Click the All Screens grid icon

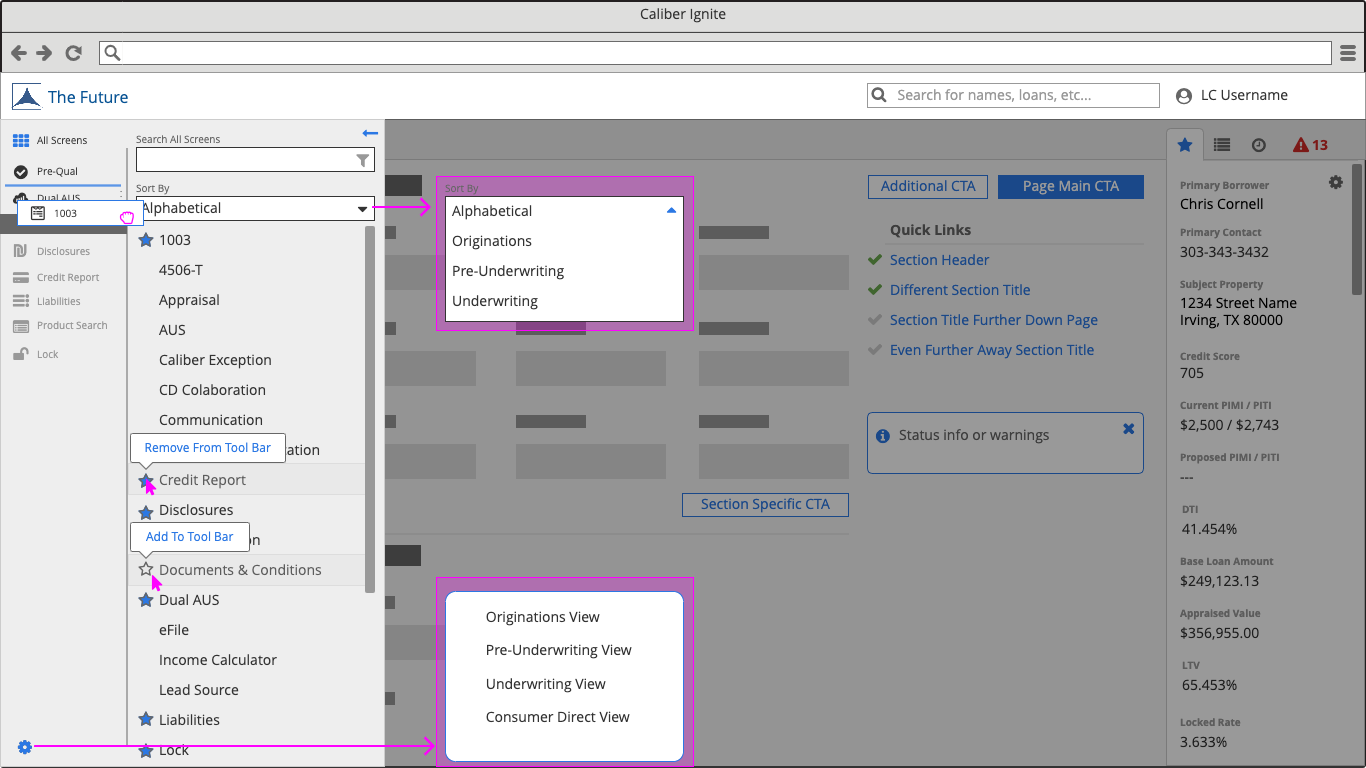click(x=21, y=141)
